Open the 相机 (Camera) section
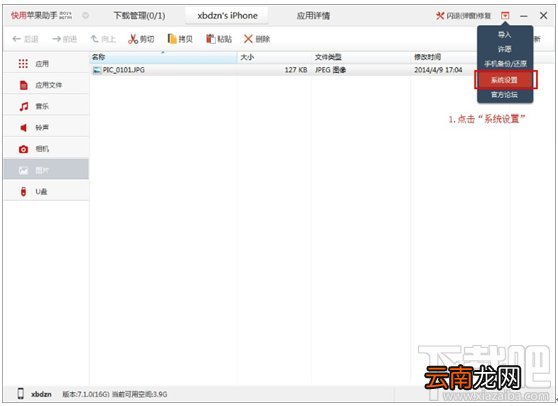The image size is (558, 406). pos(46,149)
